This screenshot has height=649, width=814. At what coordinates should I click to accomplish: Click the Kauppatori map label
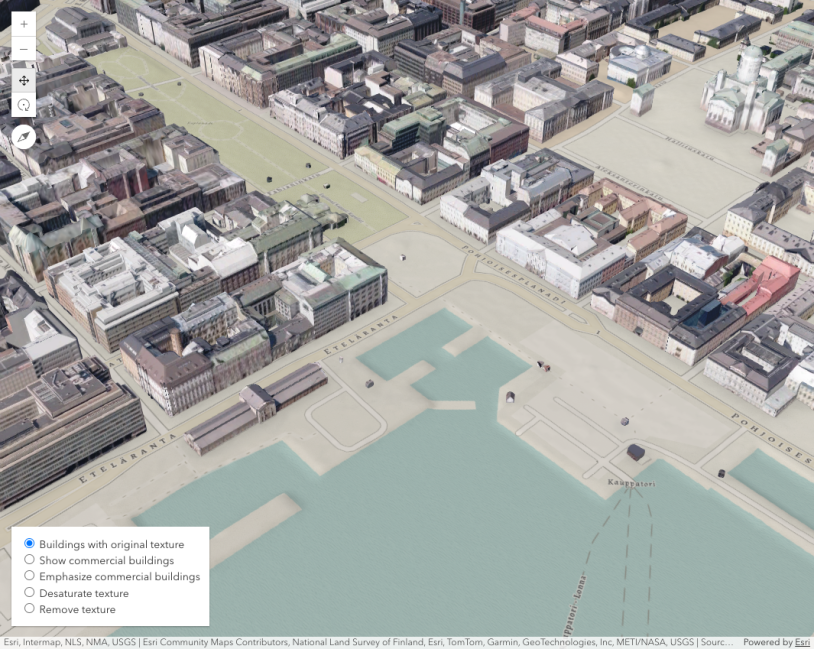[631, 483]
